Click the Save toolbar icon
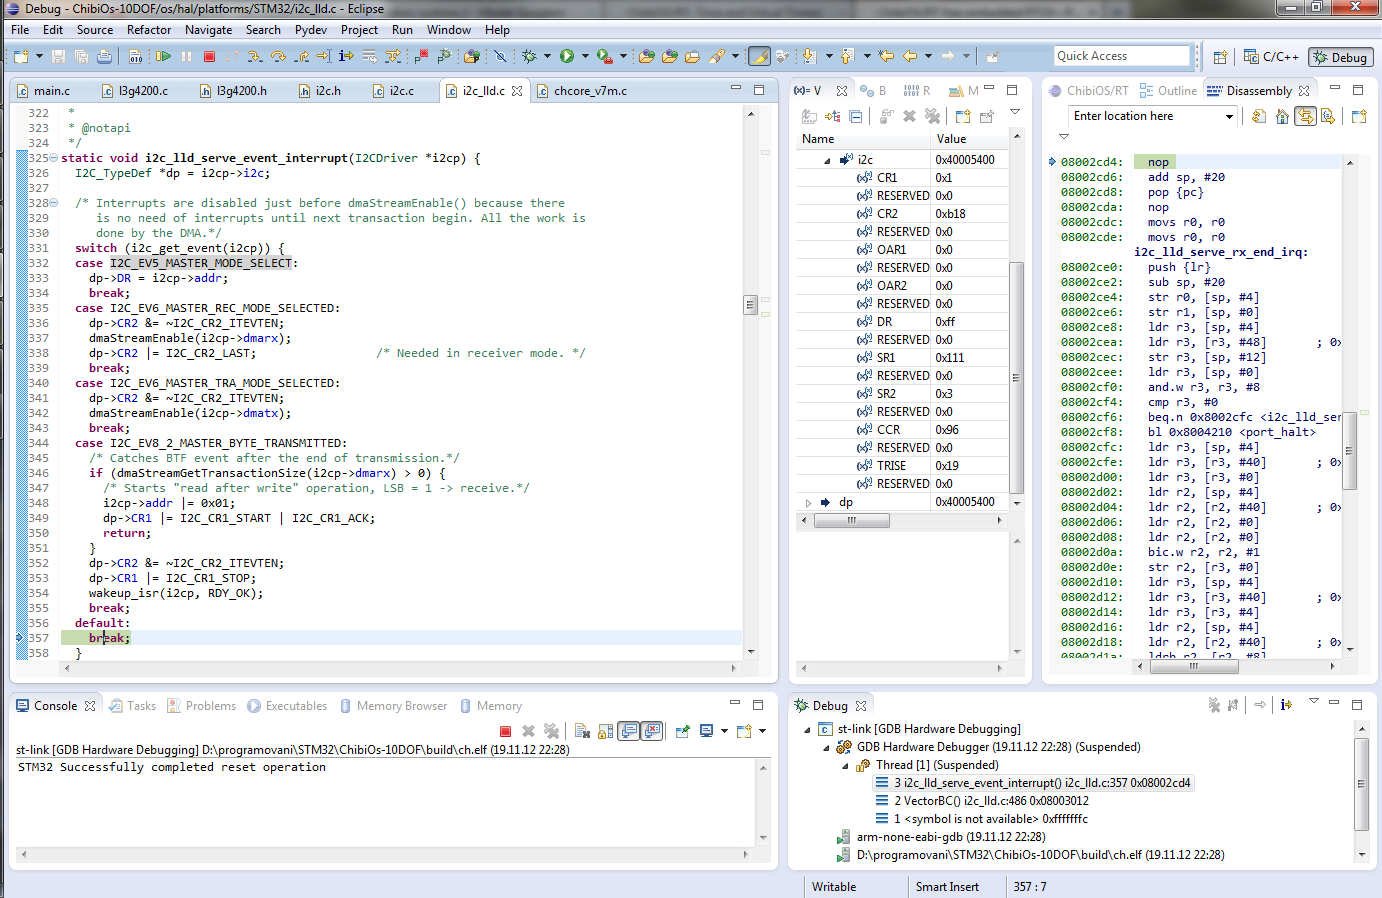Viewport: 1382px width, 898px height. tap(58, 57)
